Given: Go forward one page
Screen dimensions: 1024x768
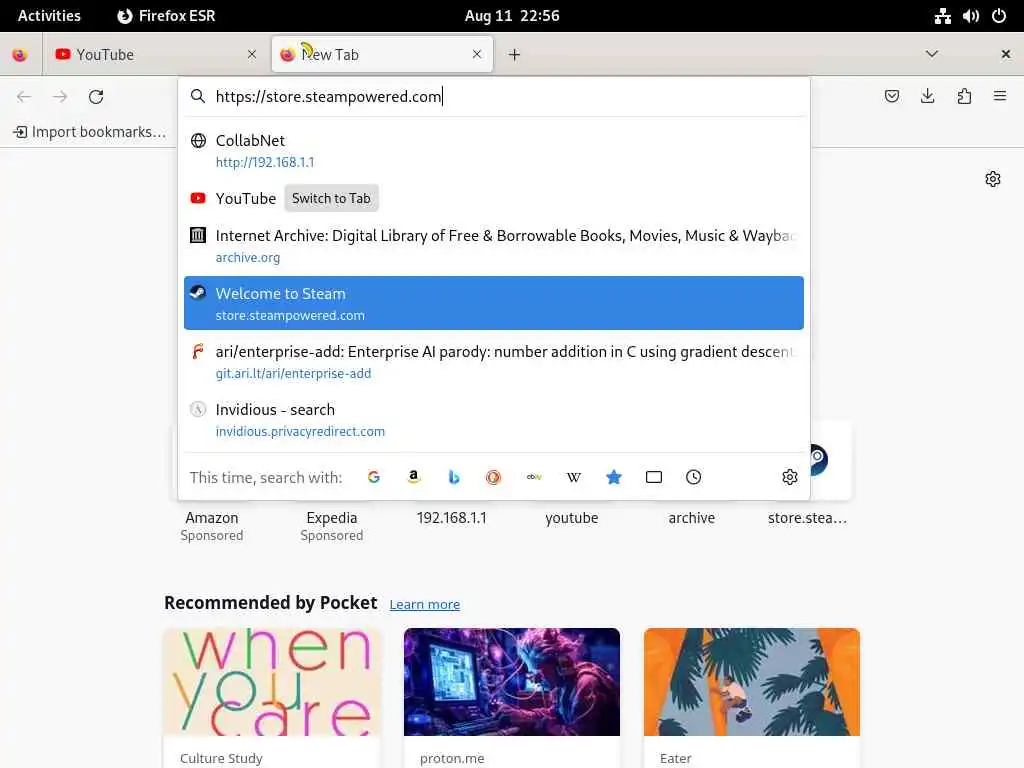Looking at the screenshot, I should coord(60,97).
